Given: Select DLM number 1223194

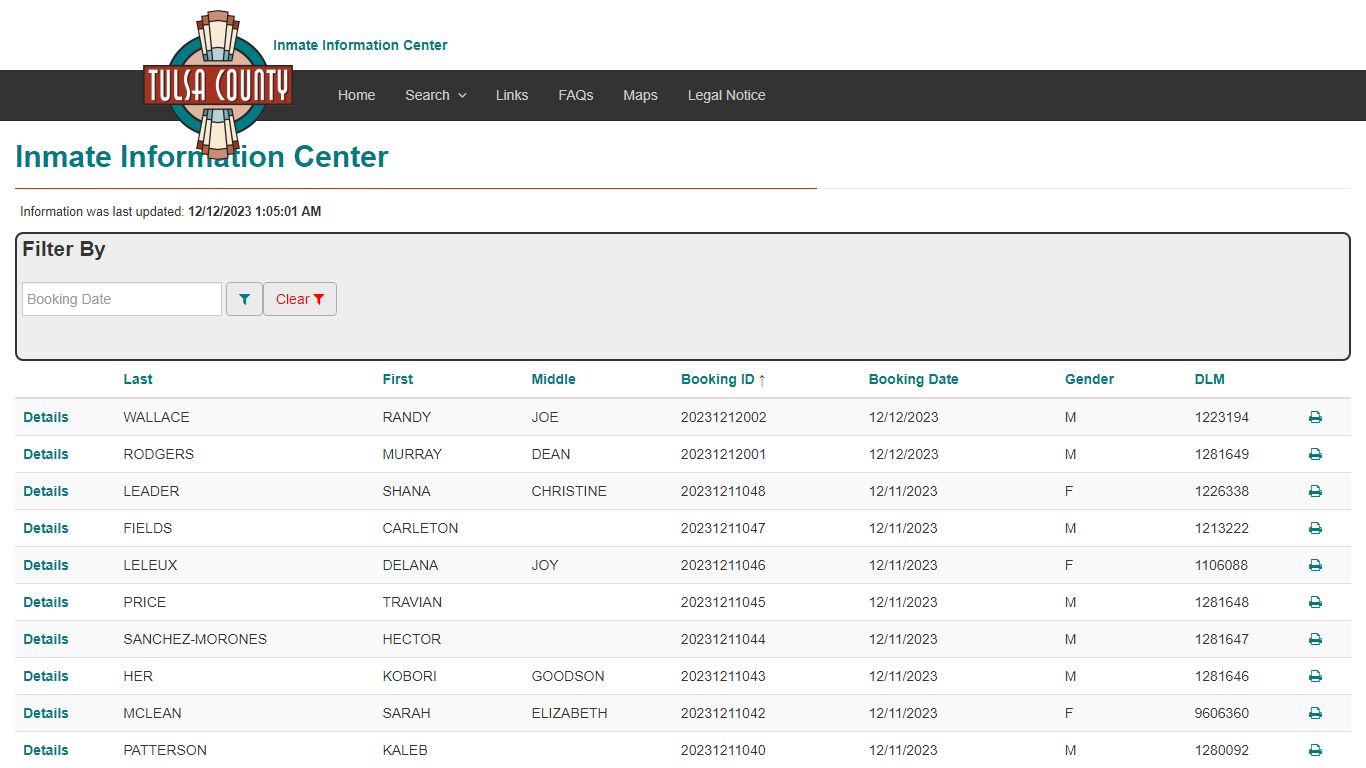Looking at the screenshot, I should coord(1221,417).
